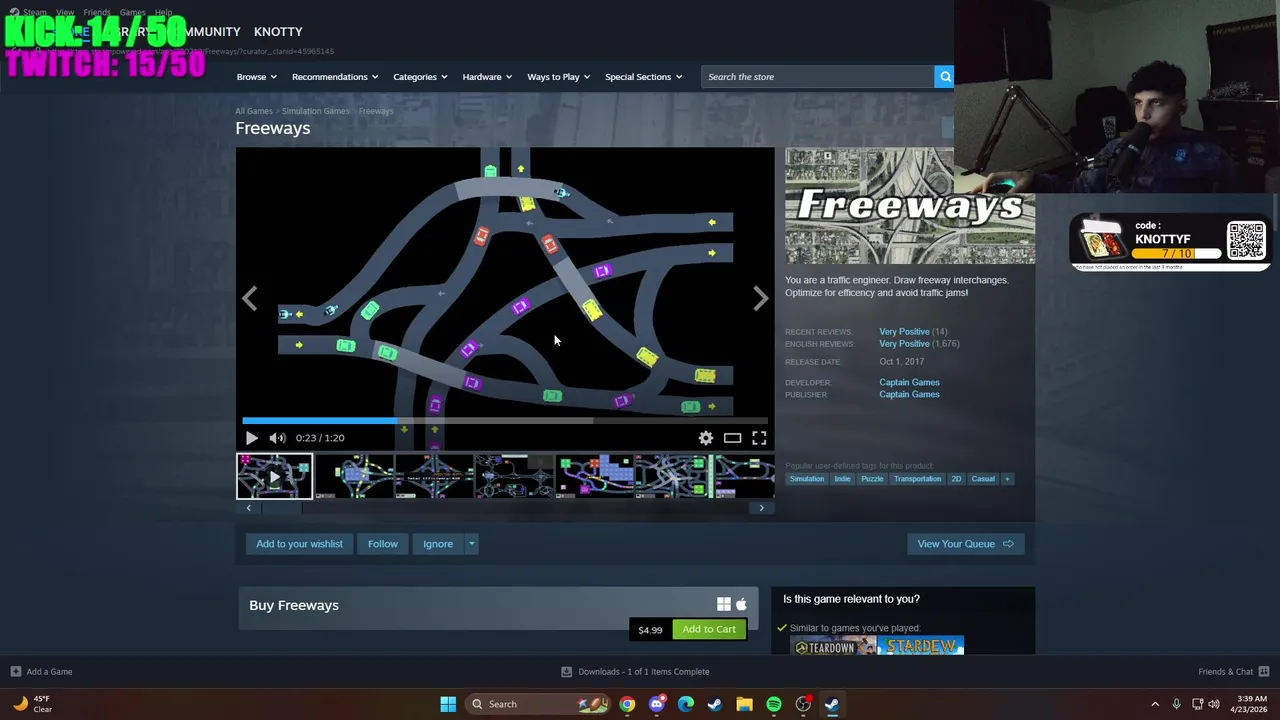Expand more tags with plus button
1280x720 pixels.
[1007, 479]
